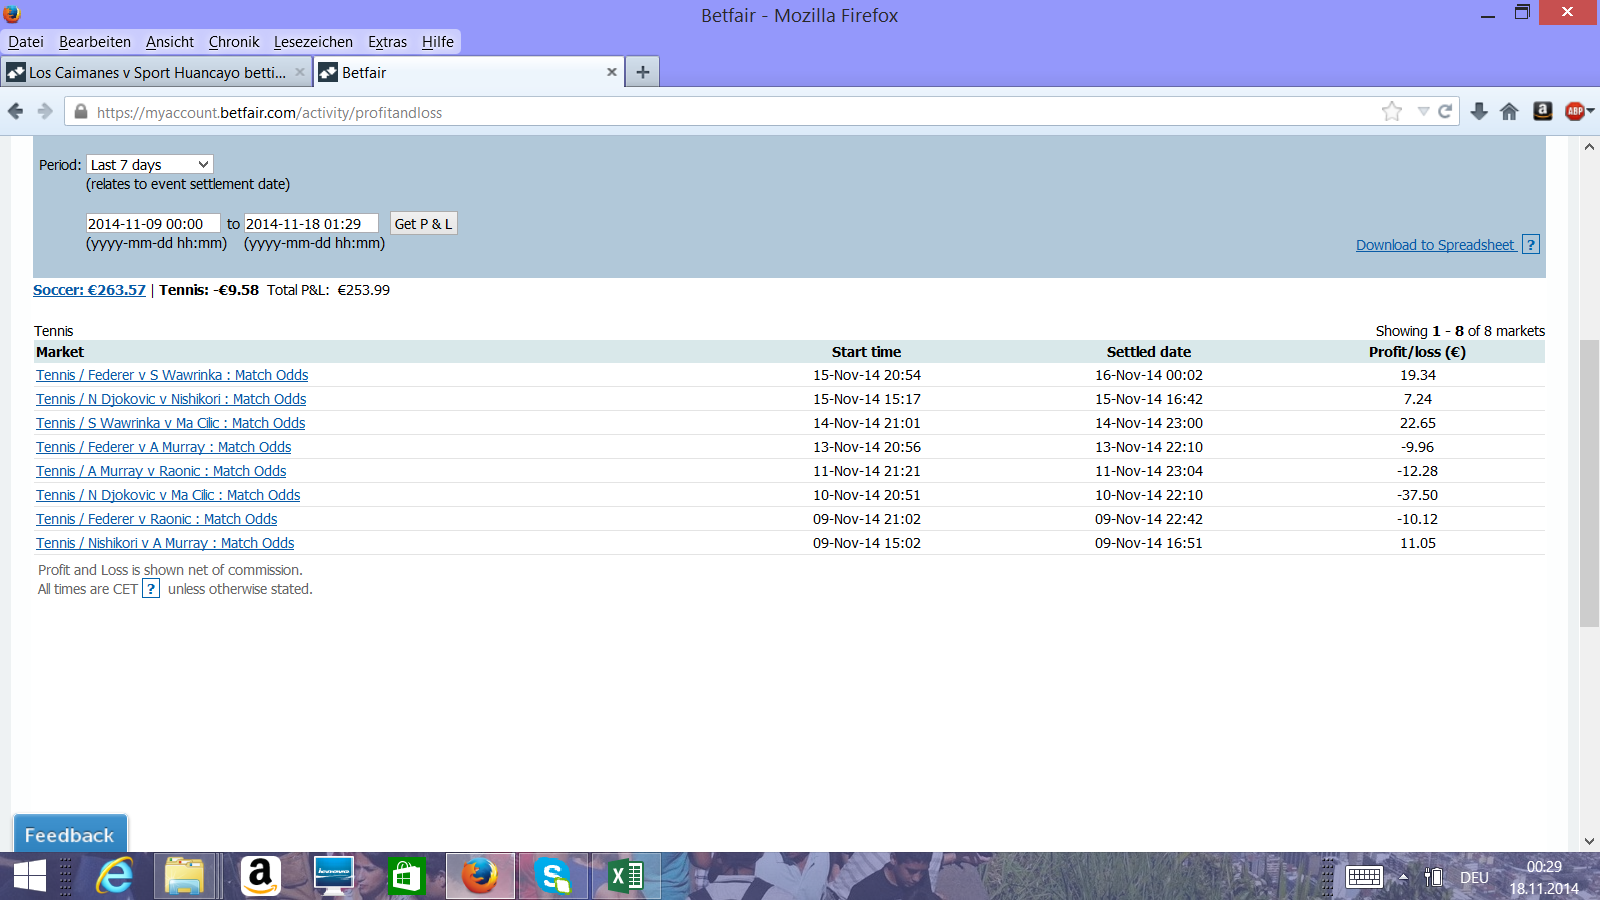The width and height of the screenshot is (1600, 900).
Task: Click the help icon beside Download to Spreadsheet
Action: point(1530,245)
